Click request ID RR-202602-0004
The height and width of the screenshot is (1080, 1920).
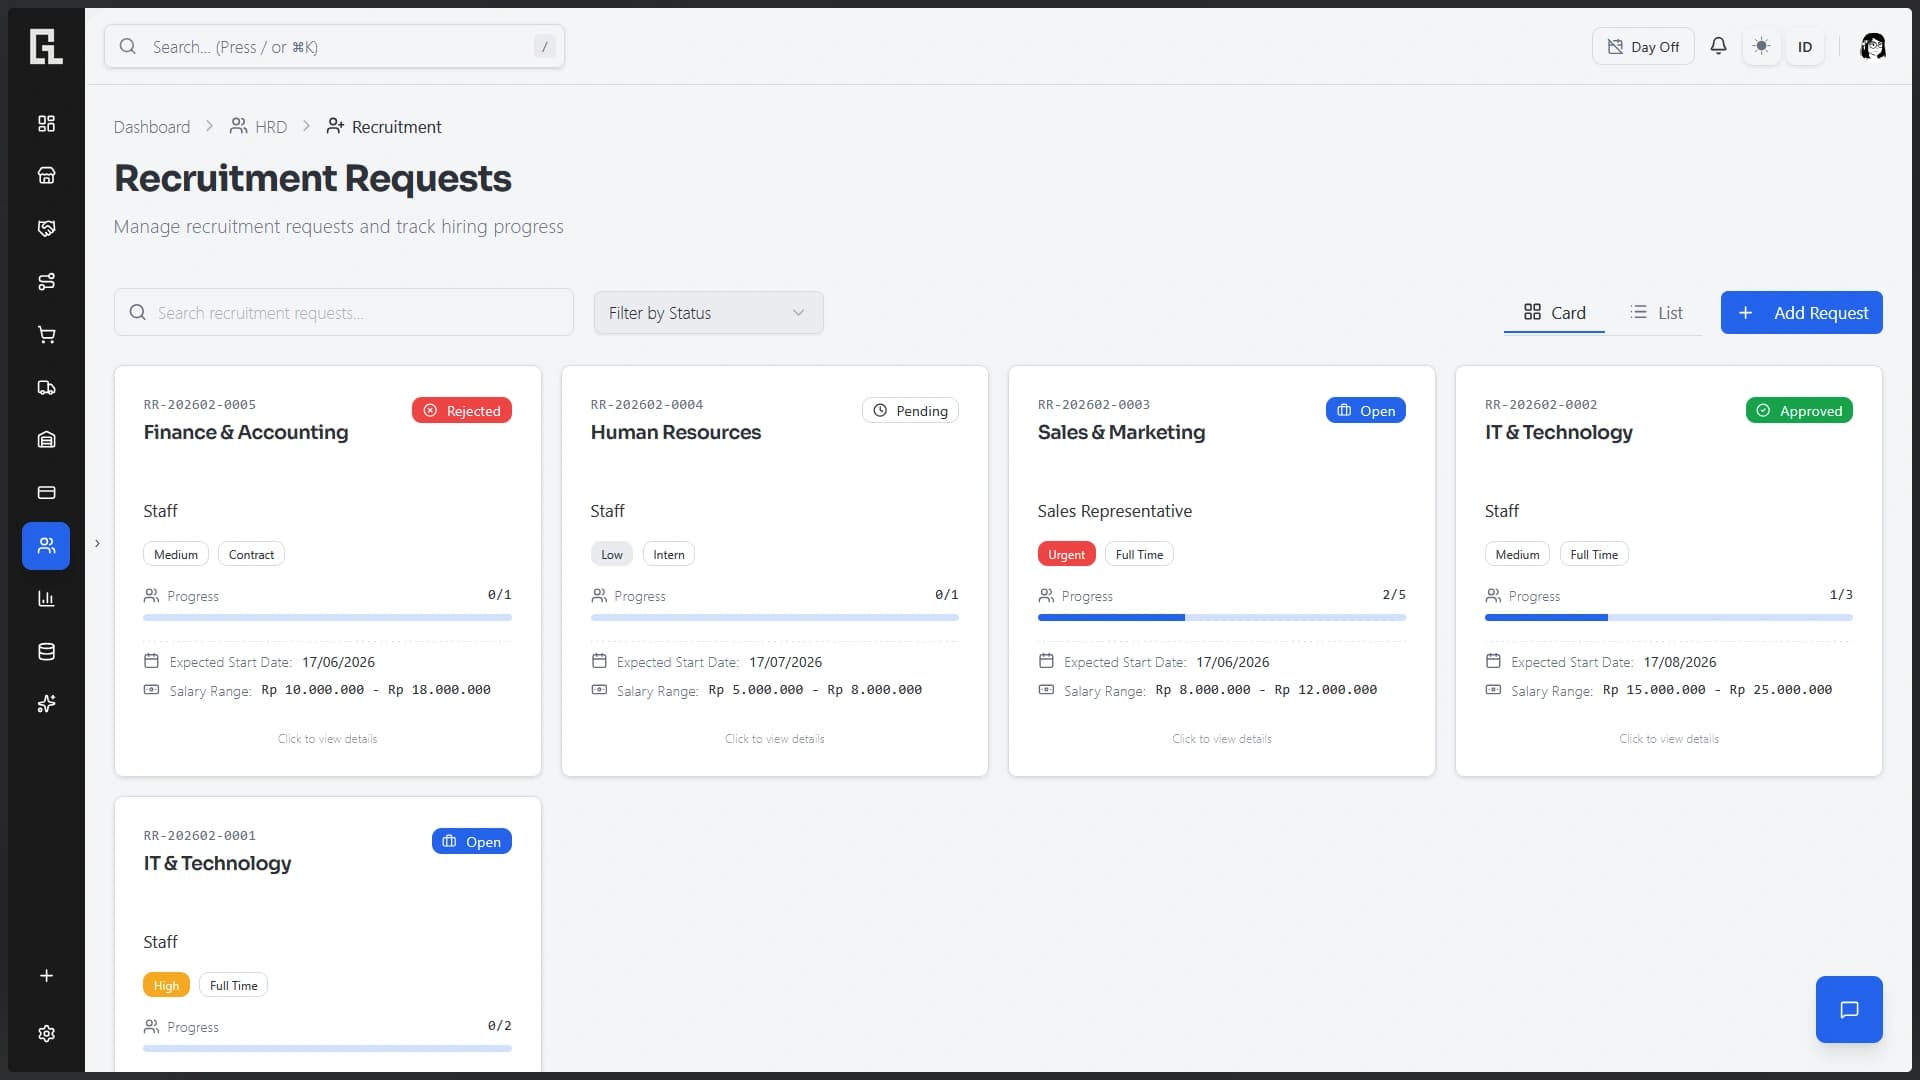pos(647,405)
